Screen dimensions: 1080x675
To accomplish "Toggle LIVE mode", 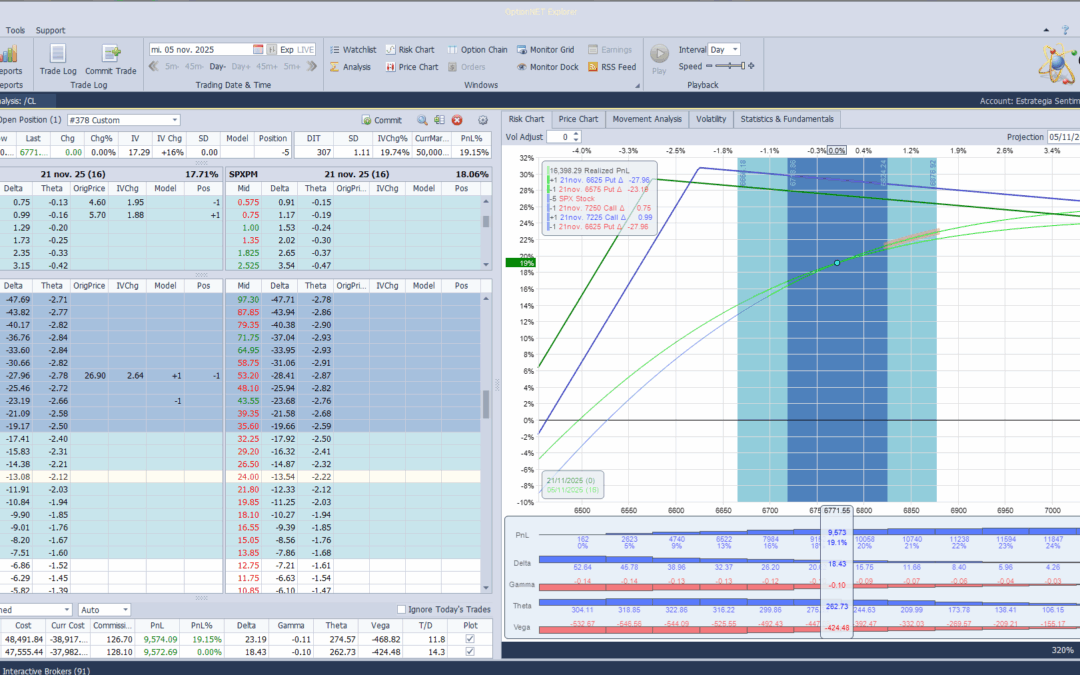I will point(305,50).
